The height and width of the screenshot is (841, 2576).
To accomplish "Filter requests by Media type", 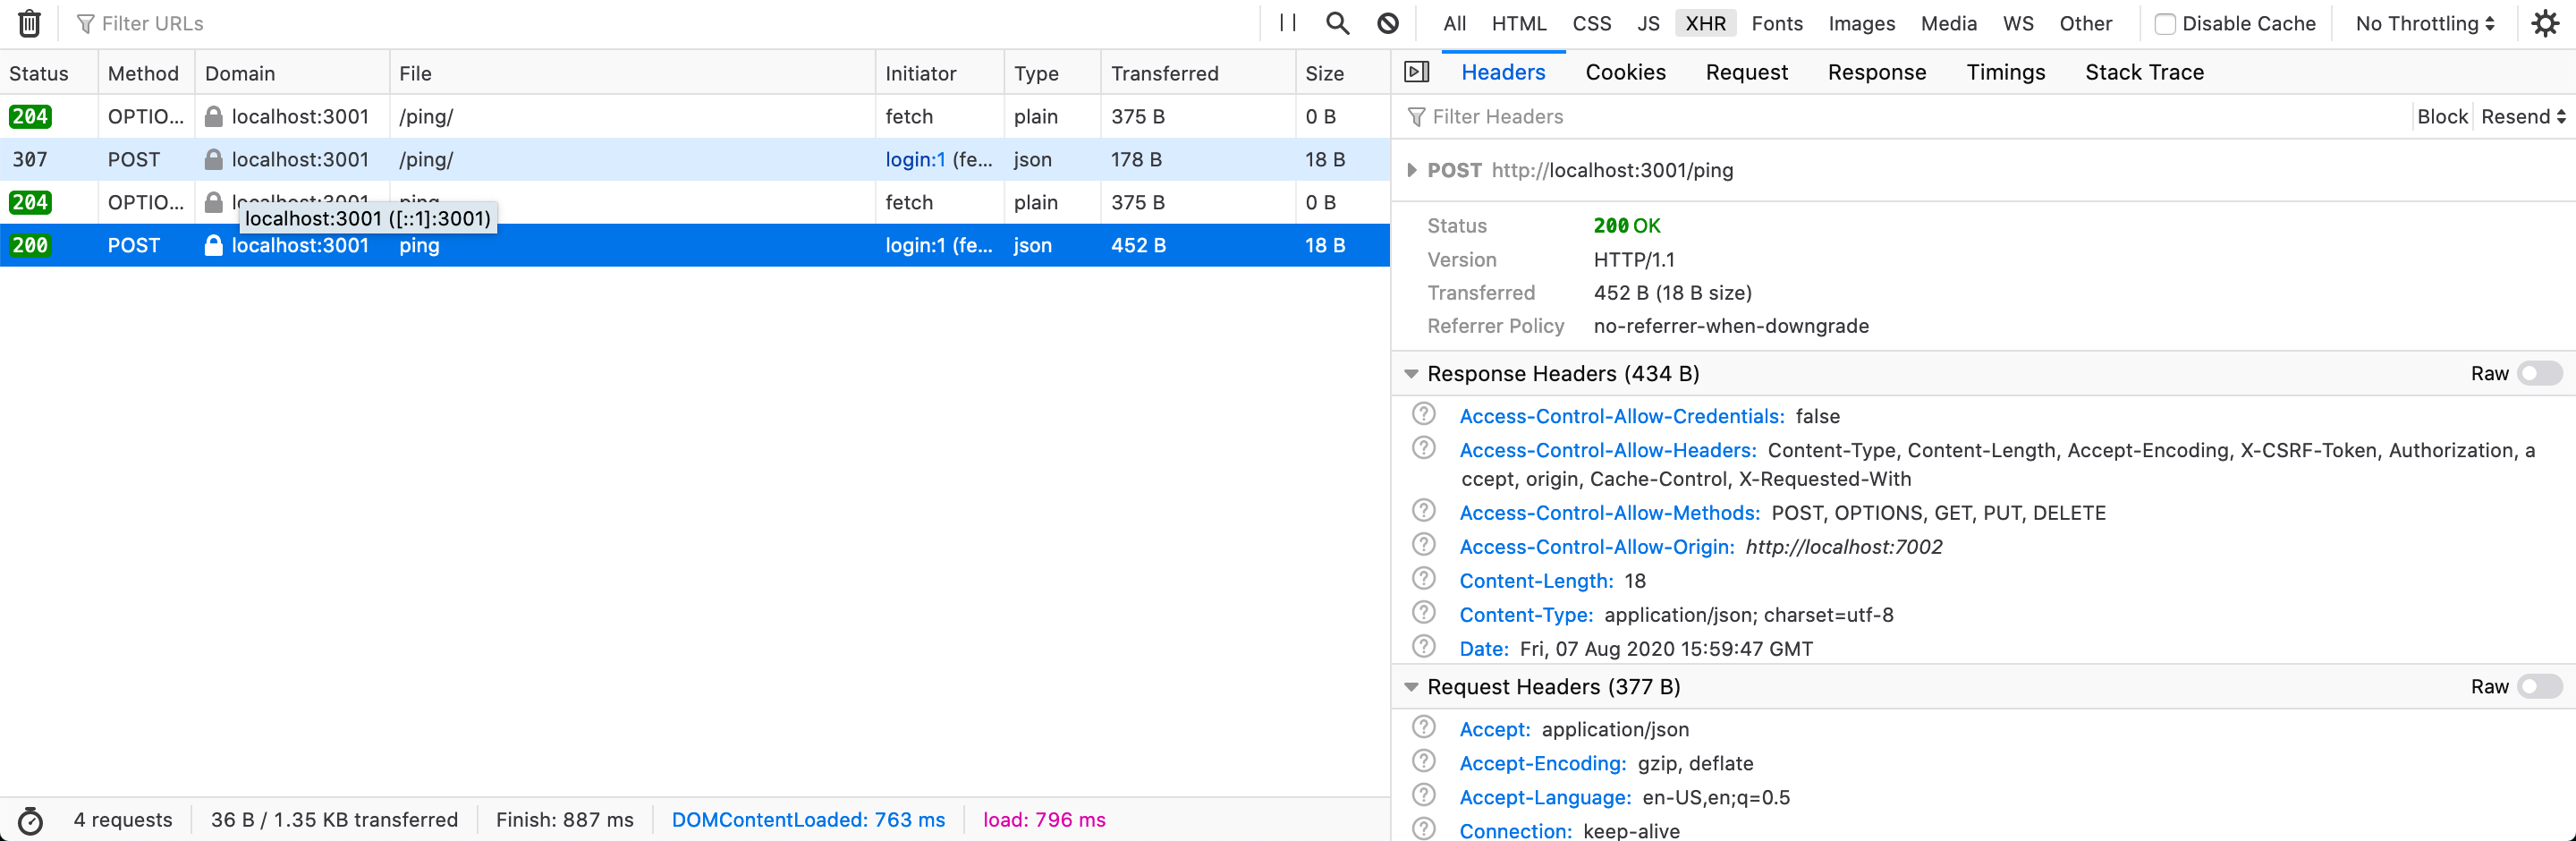I will point(1948,23).
